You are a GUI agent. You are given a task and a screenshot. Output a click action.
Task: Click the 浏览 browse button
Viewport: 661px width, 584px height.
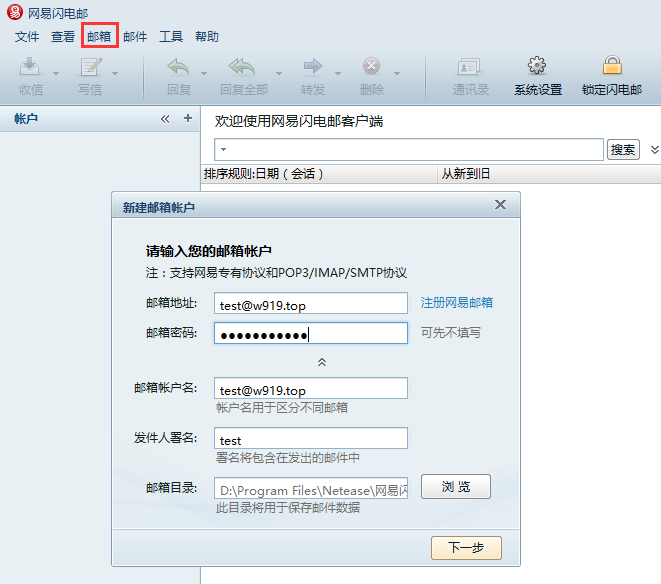pyautogui.click(x=456, y=487)
